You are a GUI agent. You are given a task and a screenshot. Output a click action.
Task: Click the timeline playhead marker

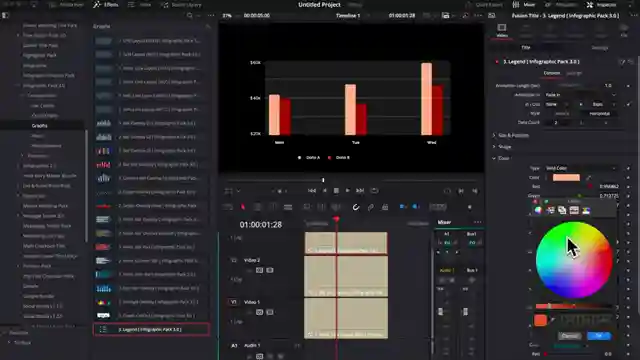(x=336, y=220)
